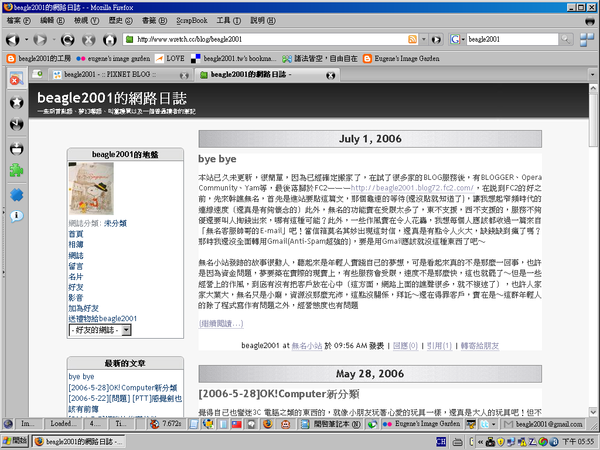
Task: Open the 諸法皆空，自由自在 bookmark
Action: (x=320, y=59)
